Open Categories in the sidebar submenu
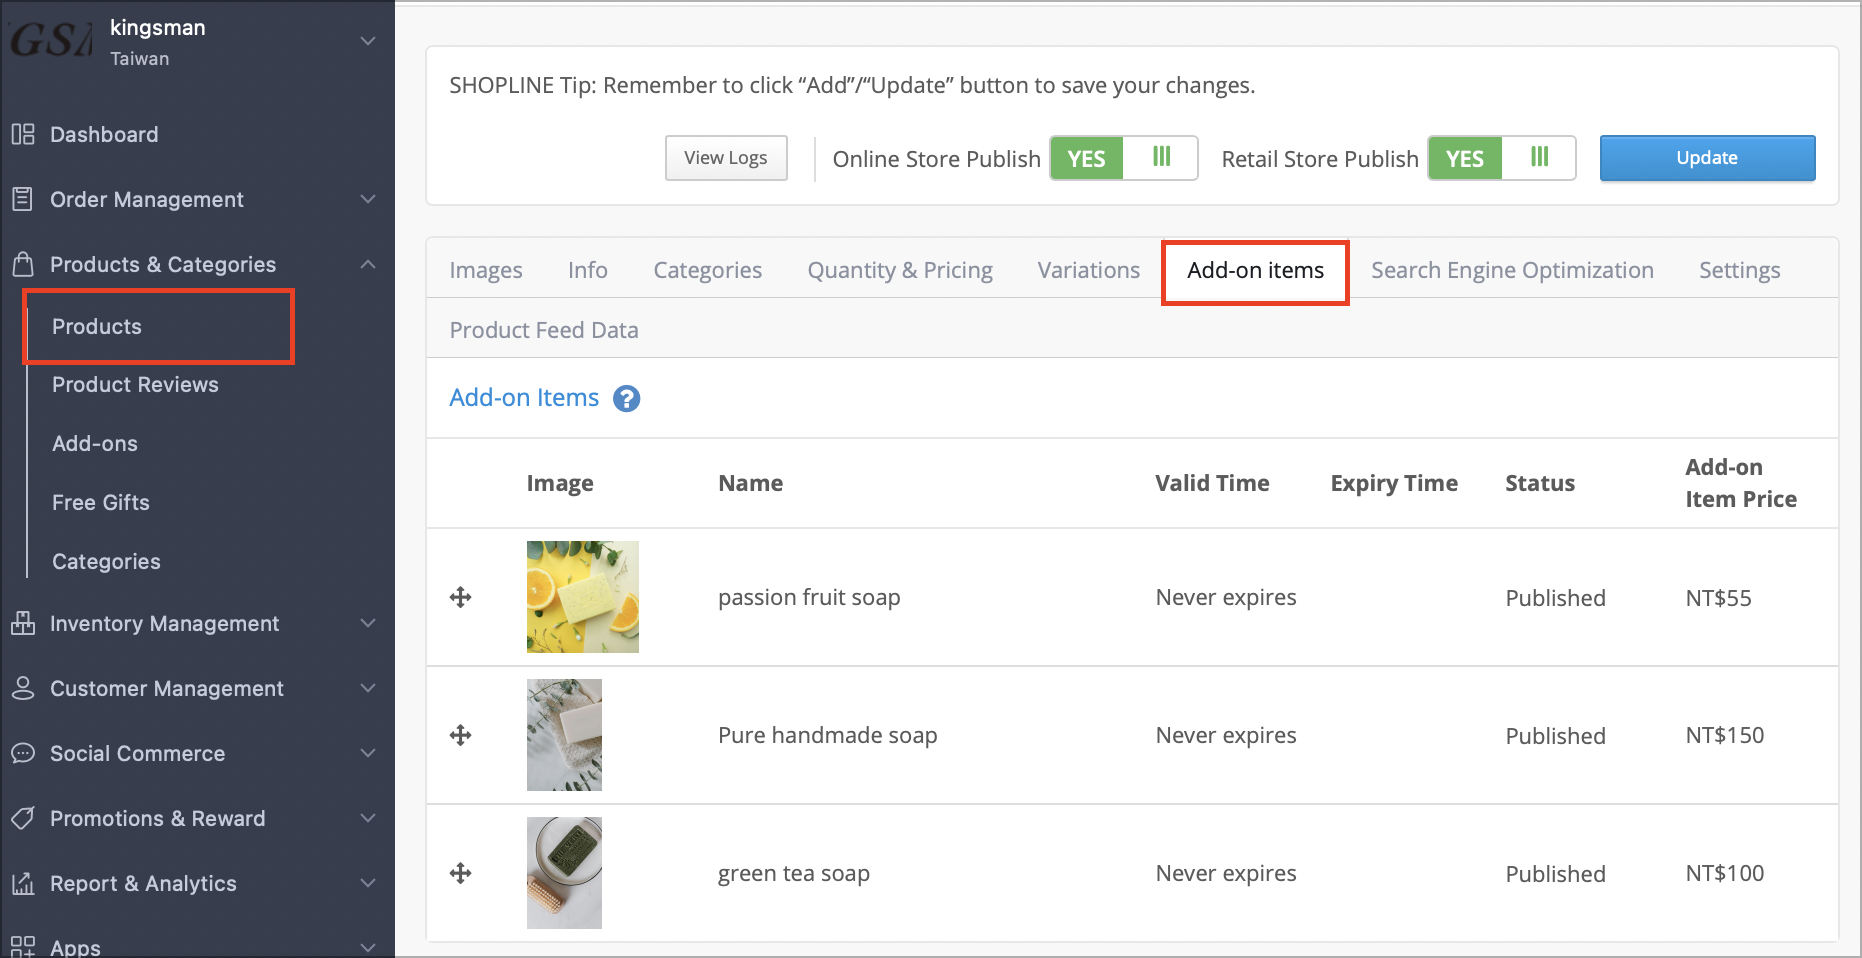This screenshot has width=1862, height=958. pos(106,562)
